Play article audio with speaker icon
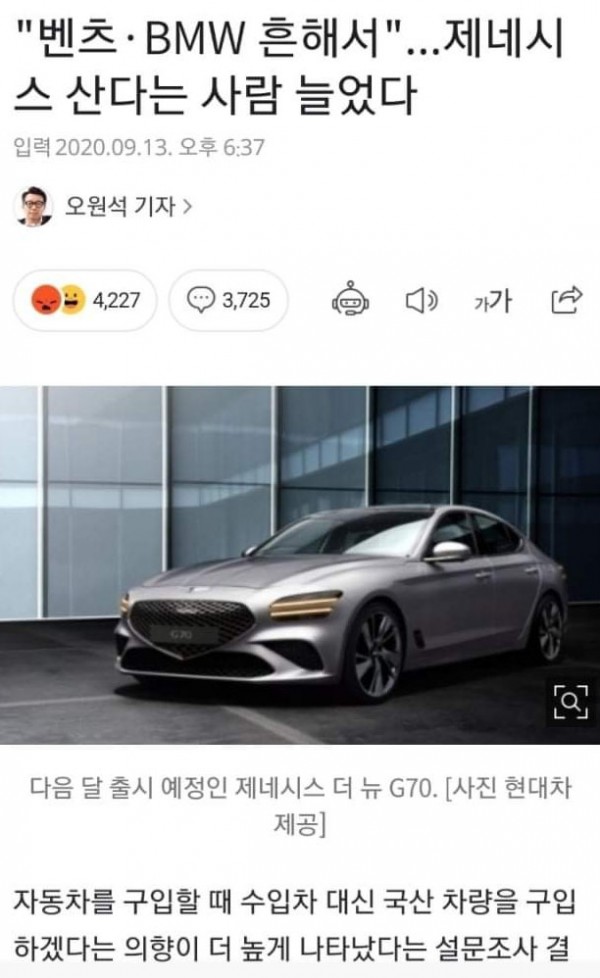The height and width of the screenshot is (978, 600). [x=422, y=301]
